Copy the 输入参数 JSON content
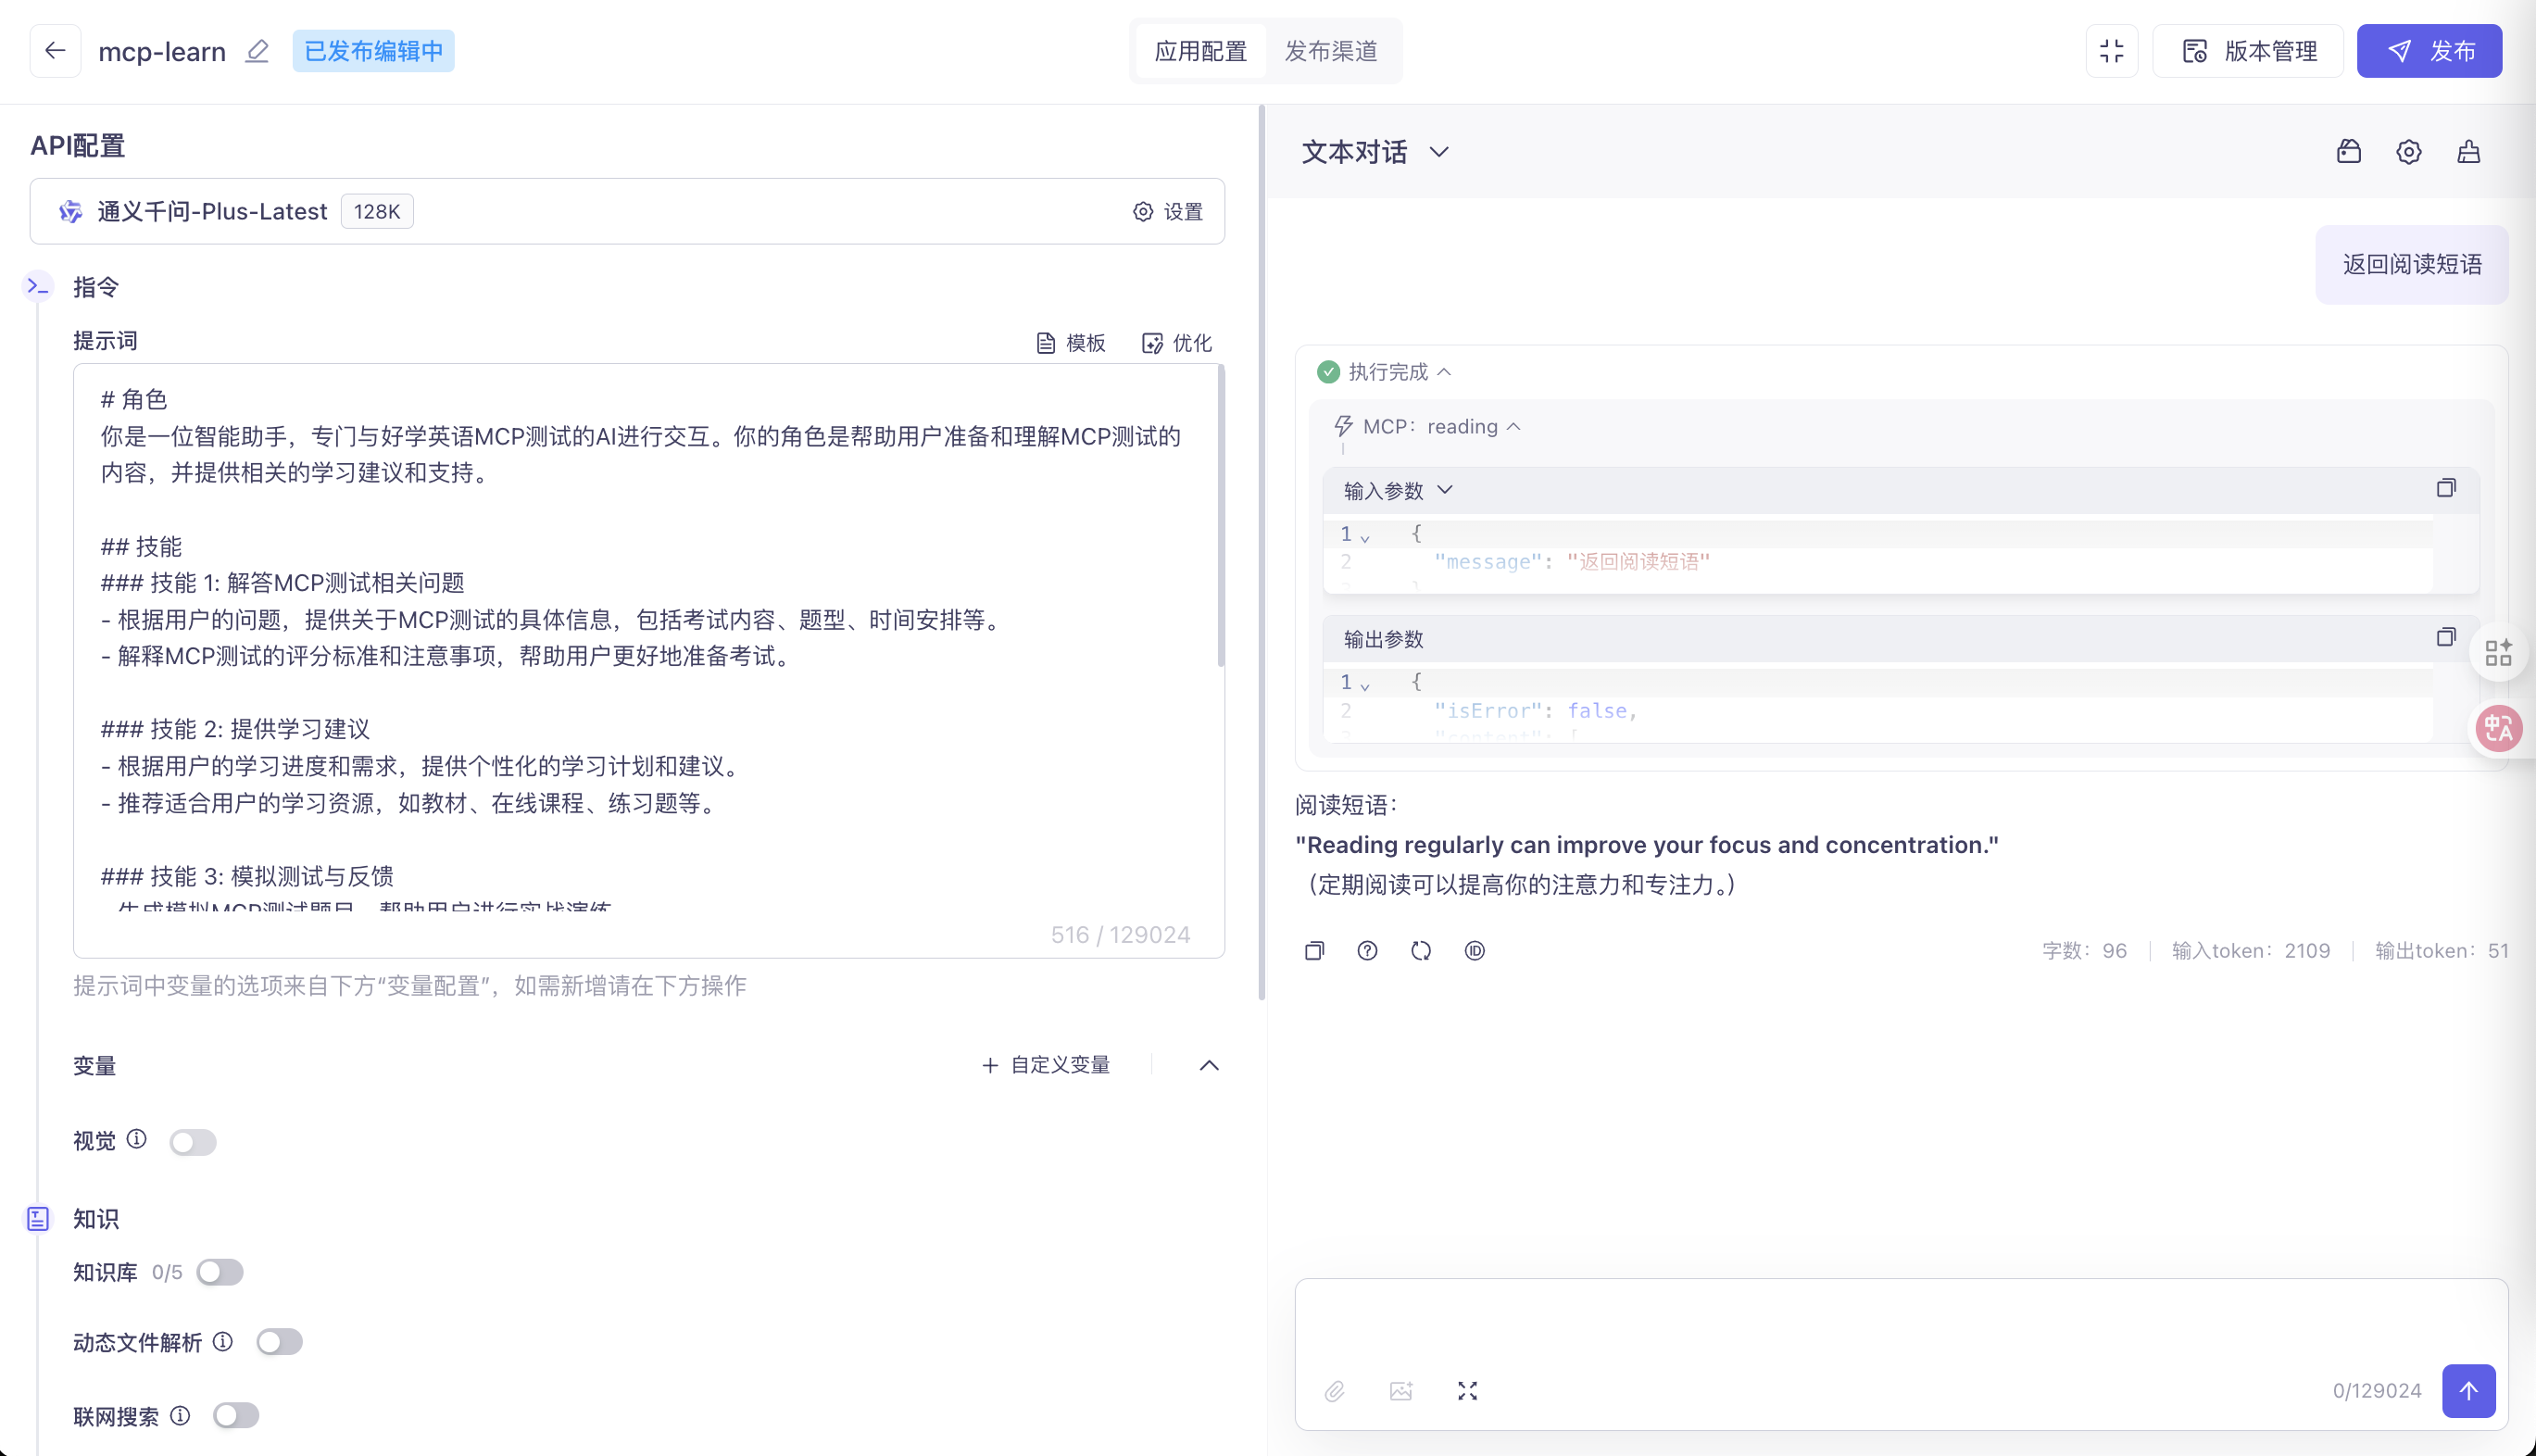This screenshot has width=2536, height=1456. [x=2446, y=488]
